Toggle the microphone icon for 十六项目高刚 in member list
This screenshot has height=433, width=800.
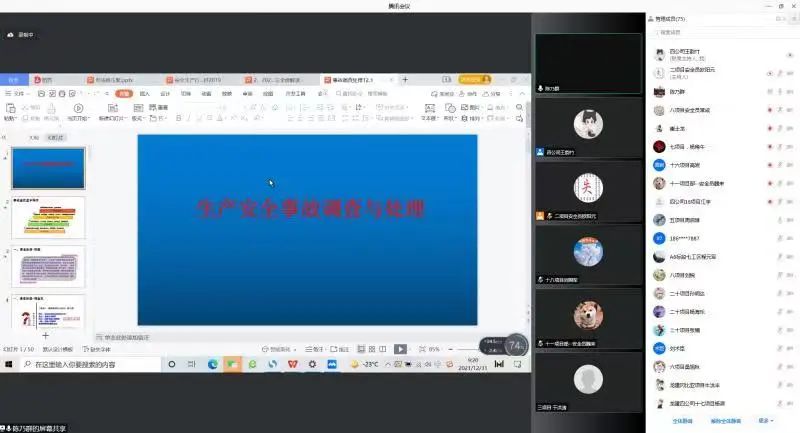point(780,164)
